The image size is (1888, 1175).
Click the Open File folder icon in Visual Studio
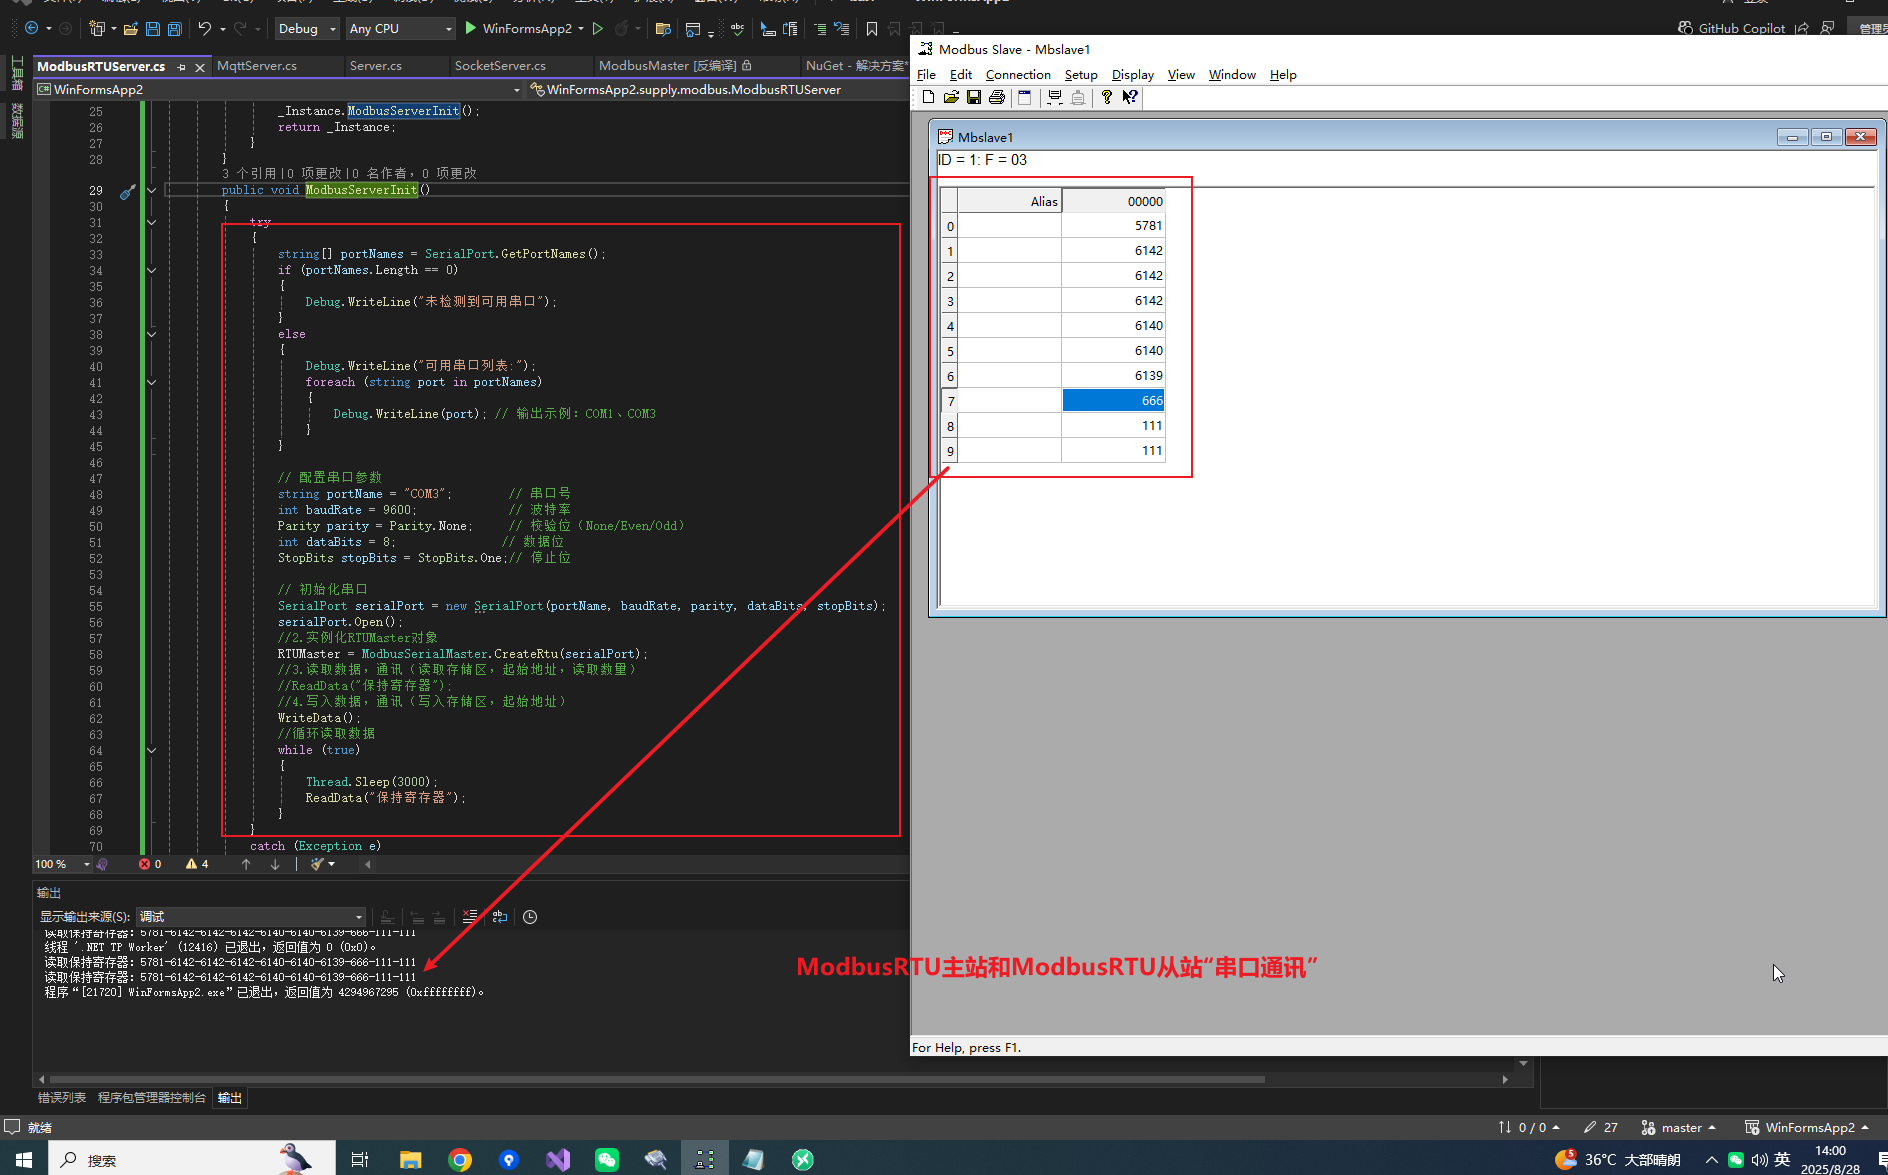coord(130,29)
